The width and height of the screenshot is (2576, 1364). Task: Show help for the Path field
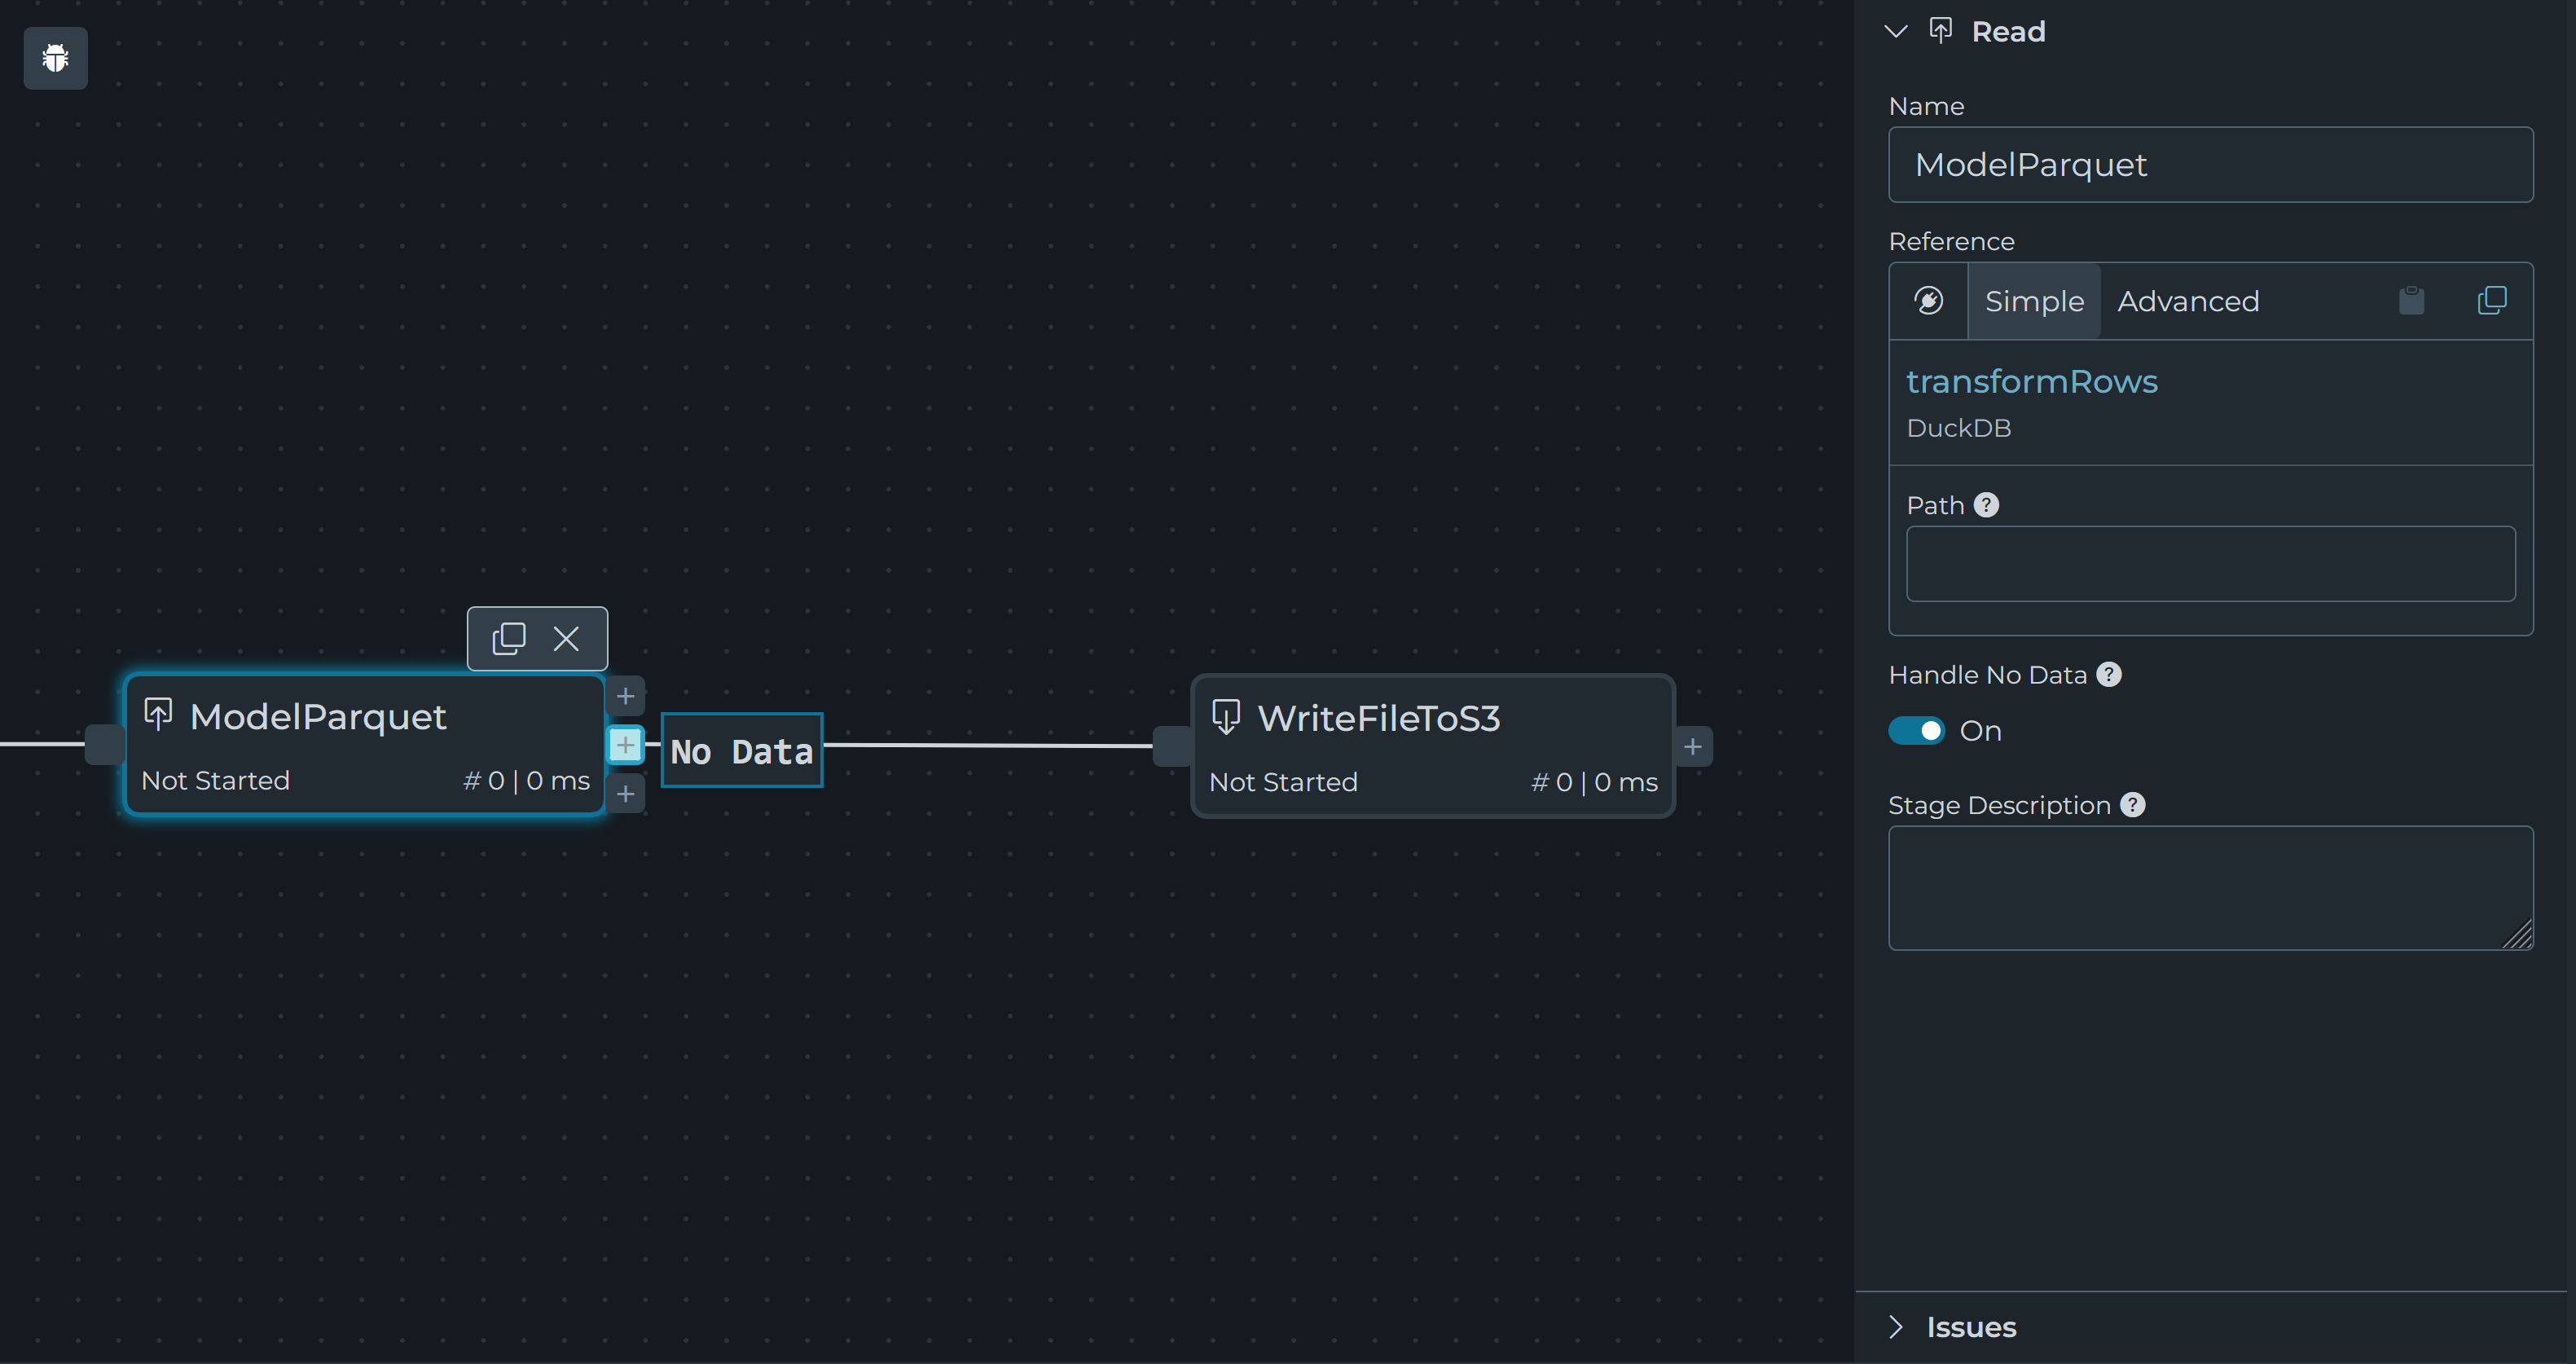(x=1987, y=505)
